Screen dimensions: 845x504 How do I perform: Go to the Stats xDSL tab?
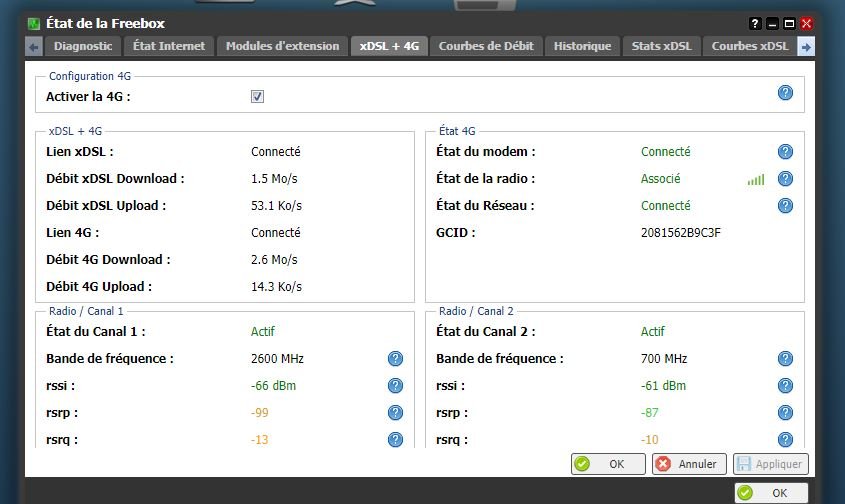coord(662,46)
